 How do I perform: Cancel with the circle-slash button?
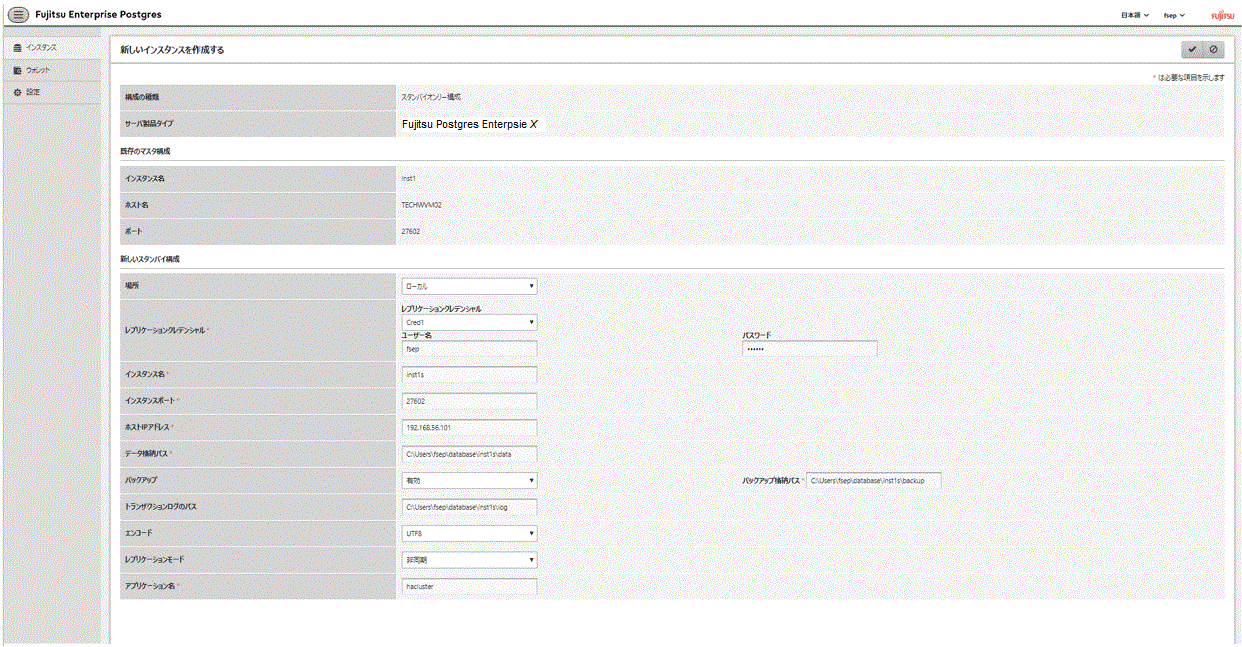click(1213, 50)
